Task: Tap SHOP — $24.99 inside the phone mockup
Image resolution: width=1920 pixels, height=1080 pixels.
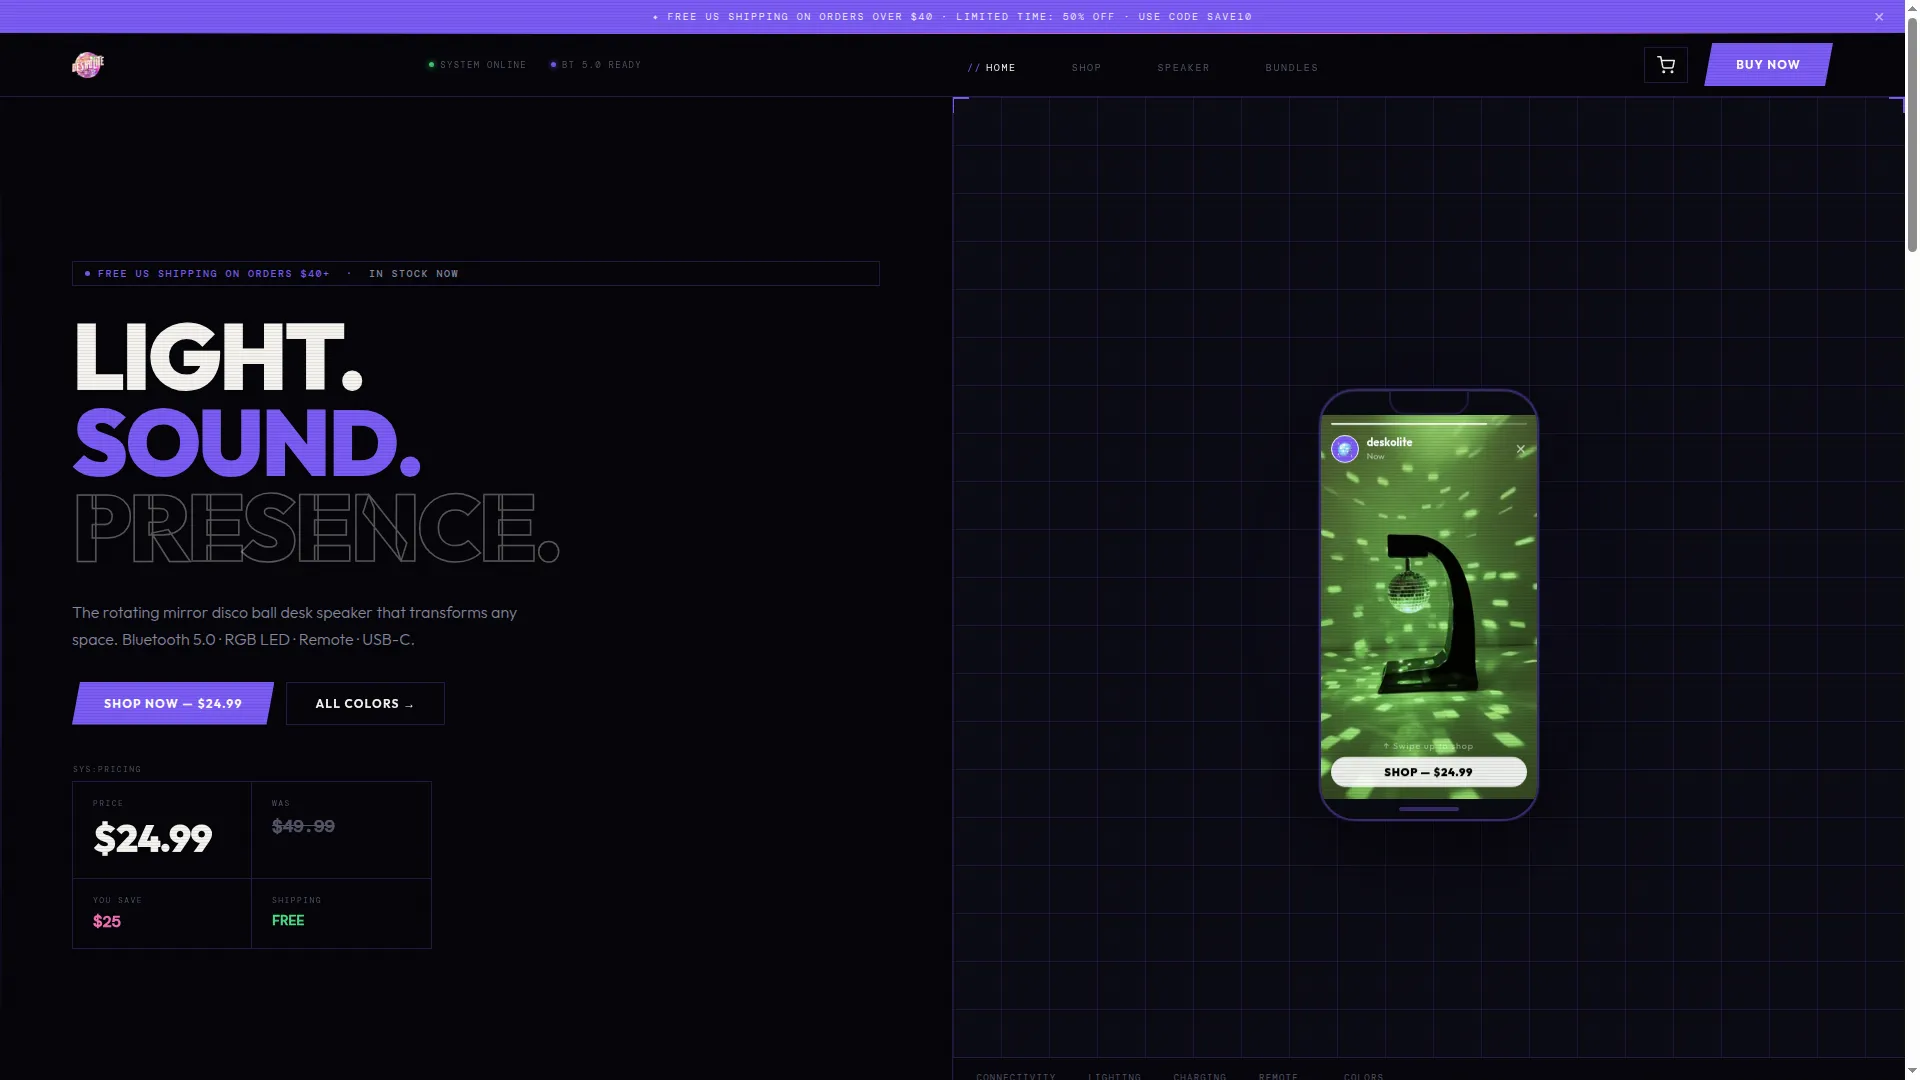Action: tap(1429, 772)
